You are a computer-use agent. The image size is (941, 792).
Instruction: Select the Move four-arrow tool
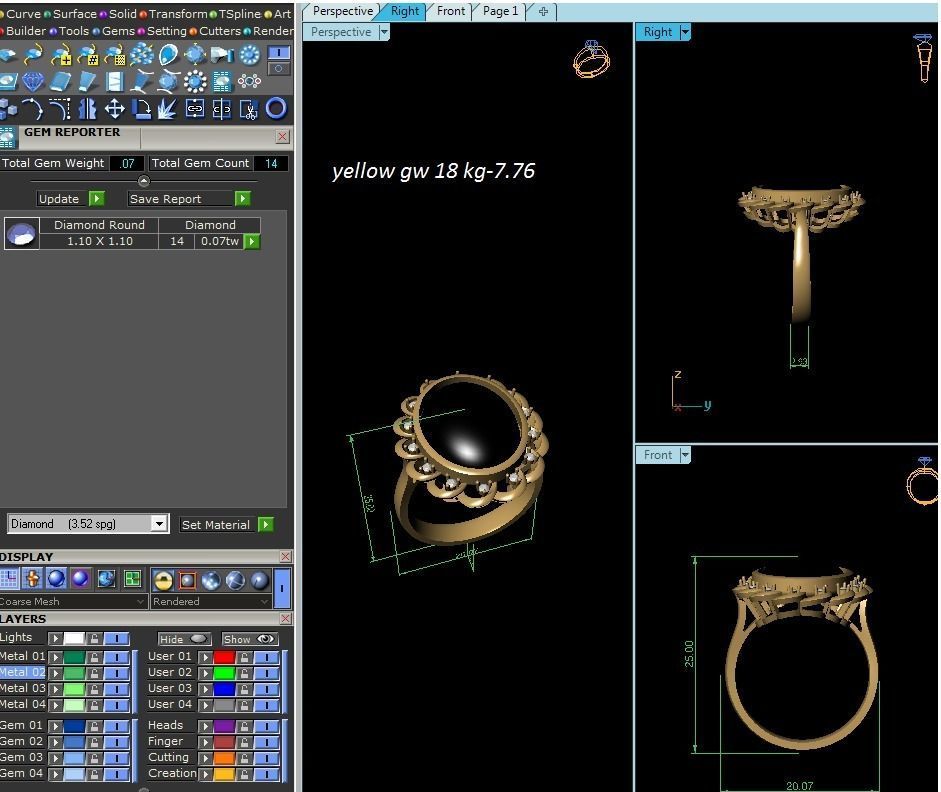point(115,109)
